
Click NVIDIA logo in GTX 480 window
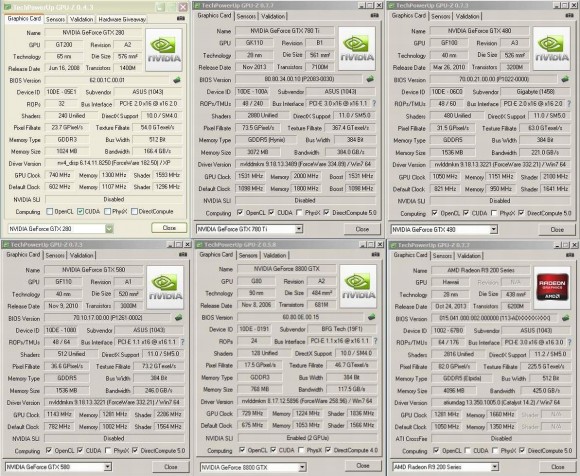pos(552,48)
